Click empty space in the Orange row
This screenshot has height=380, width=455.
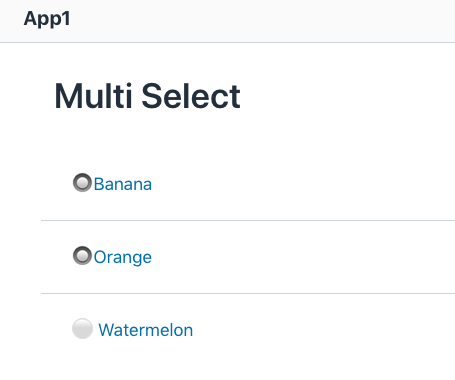click(x=300, y=257)
